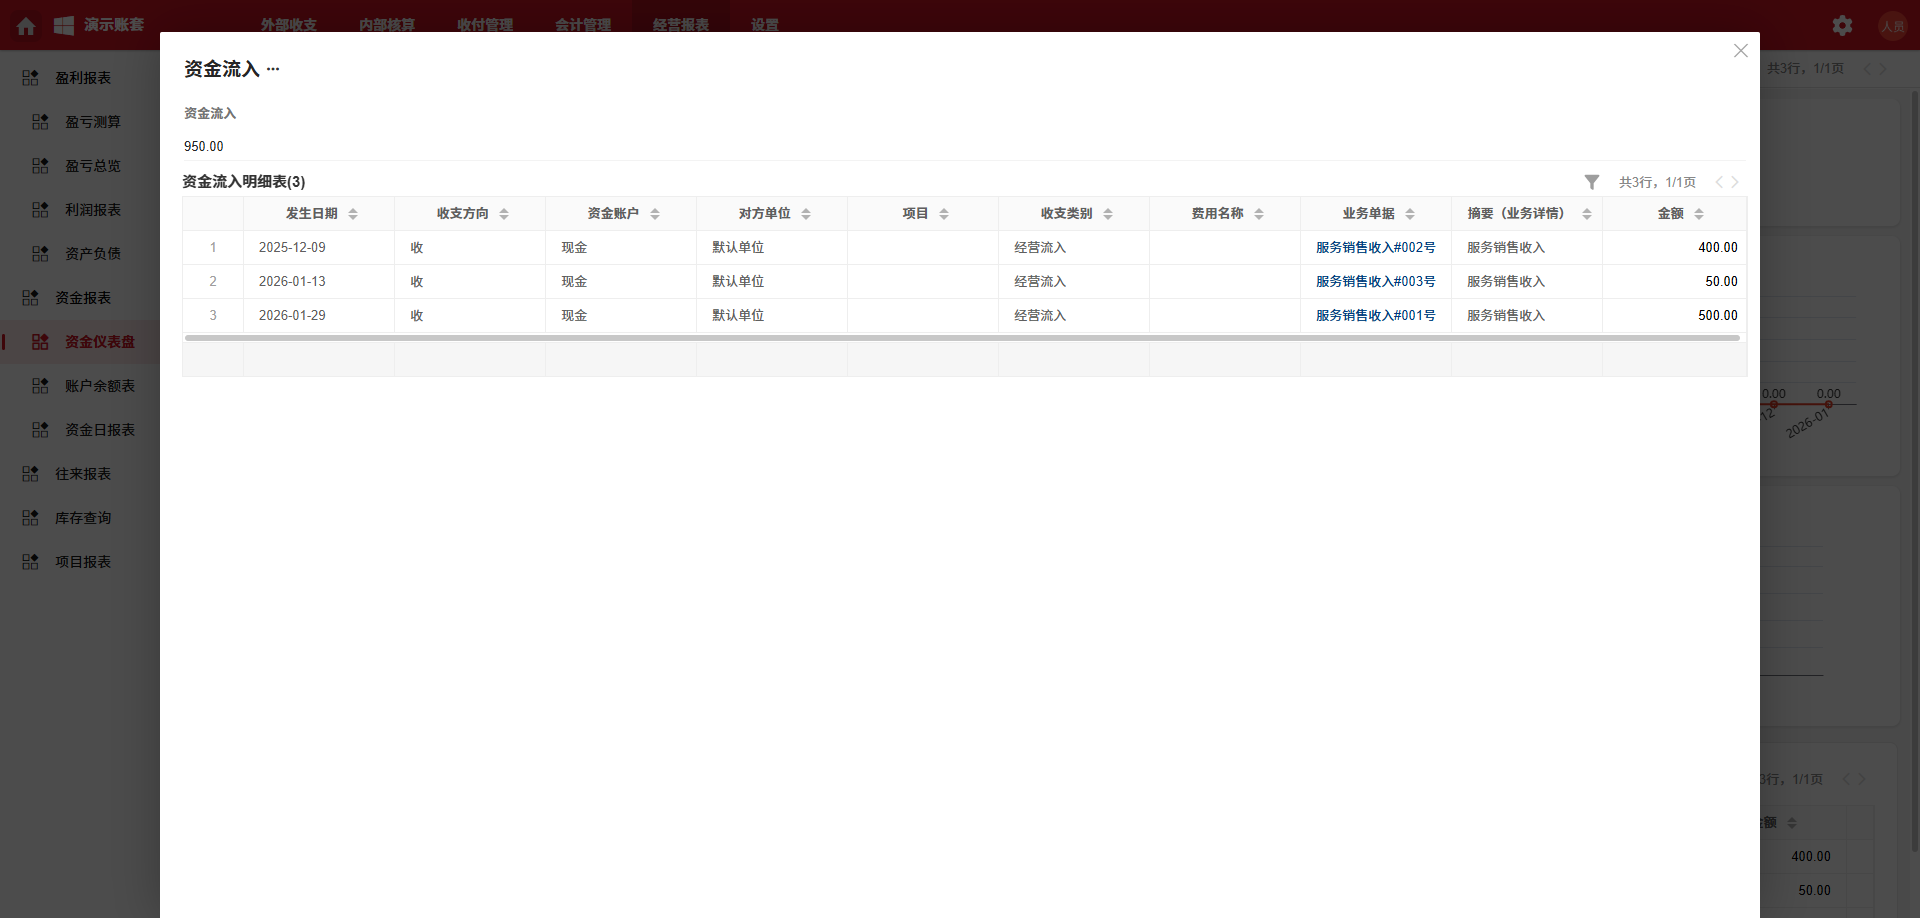Click the home icon in top bar
The height and width of the screenshot is (918, 1920).
pos(27,26)
